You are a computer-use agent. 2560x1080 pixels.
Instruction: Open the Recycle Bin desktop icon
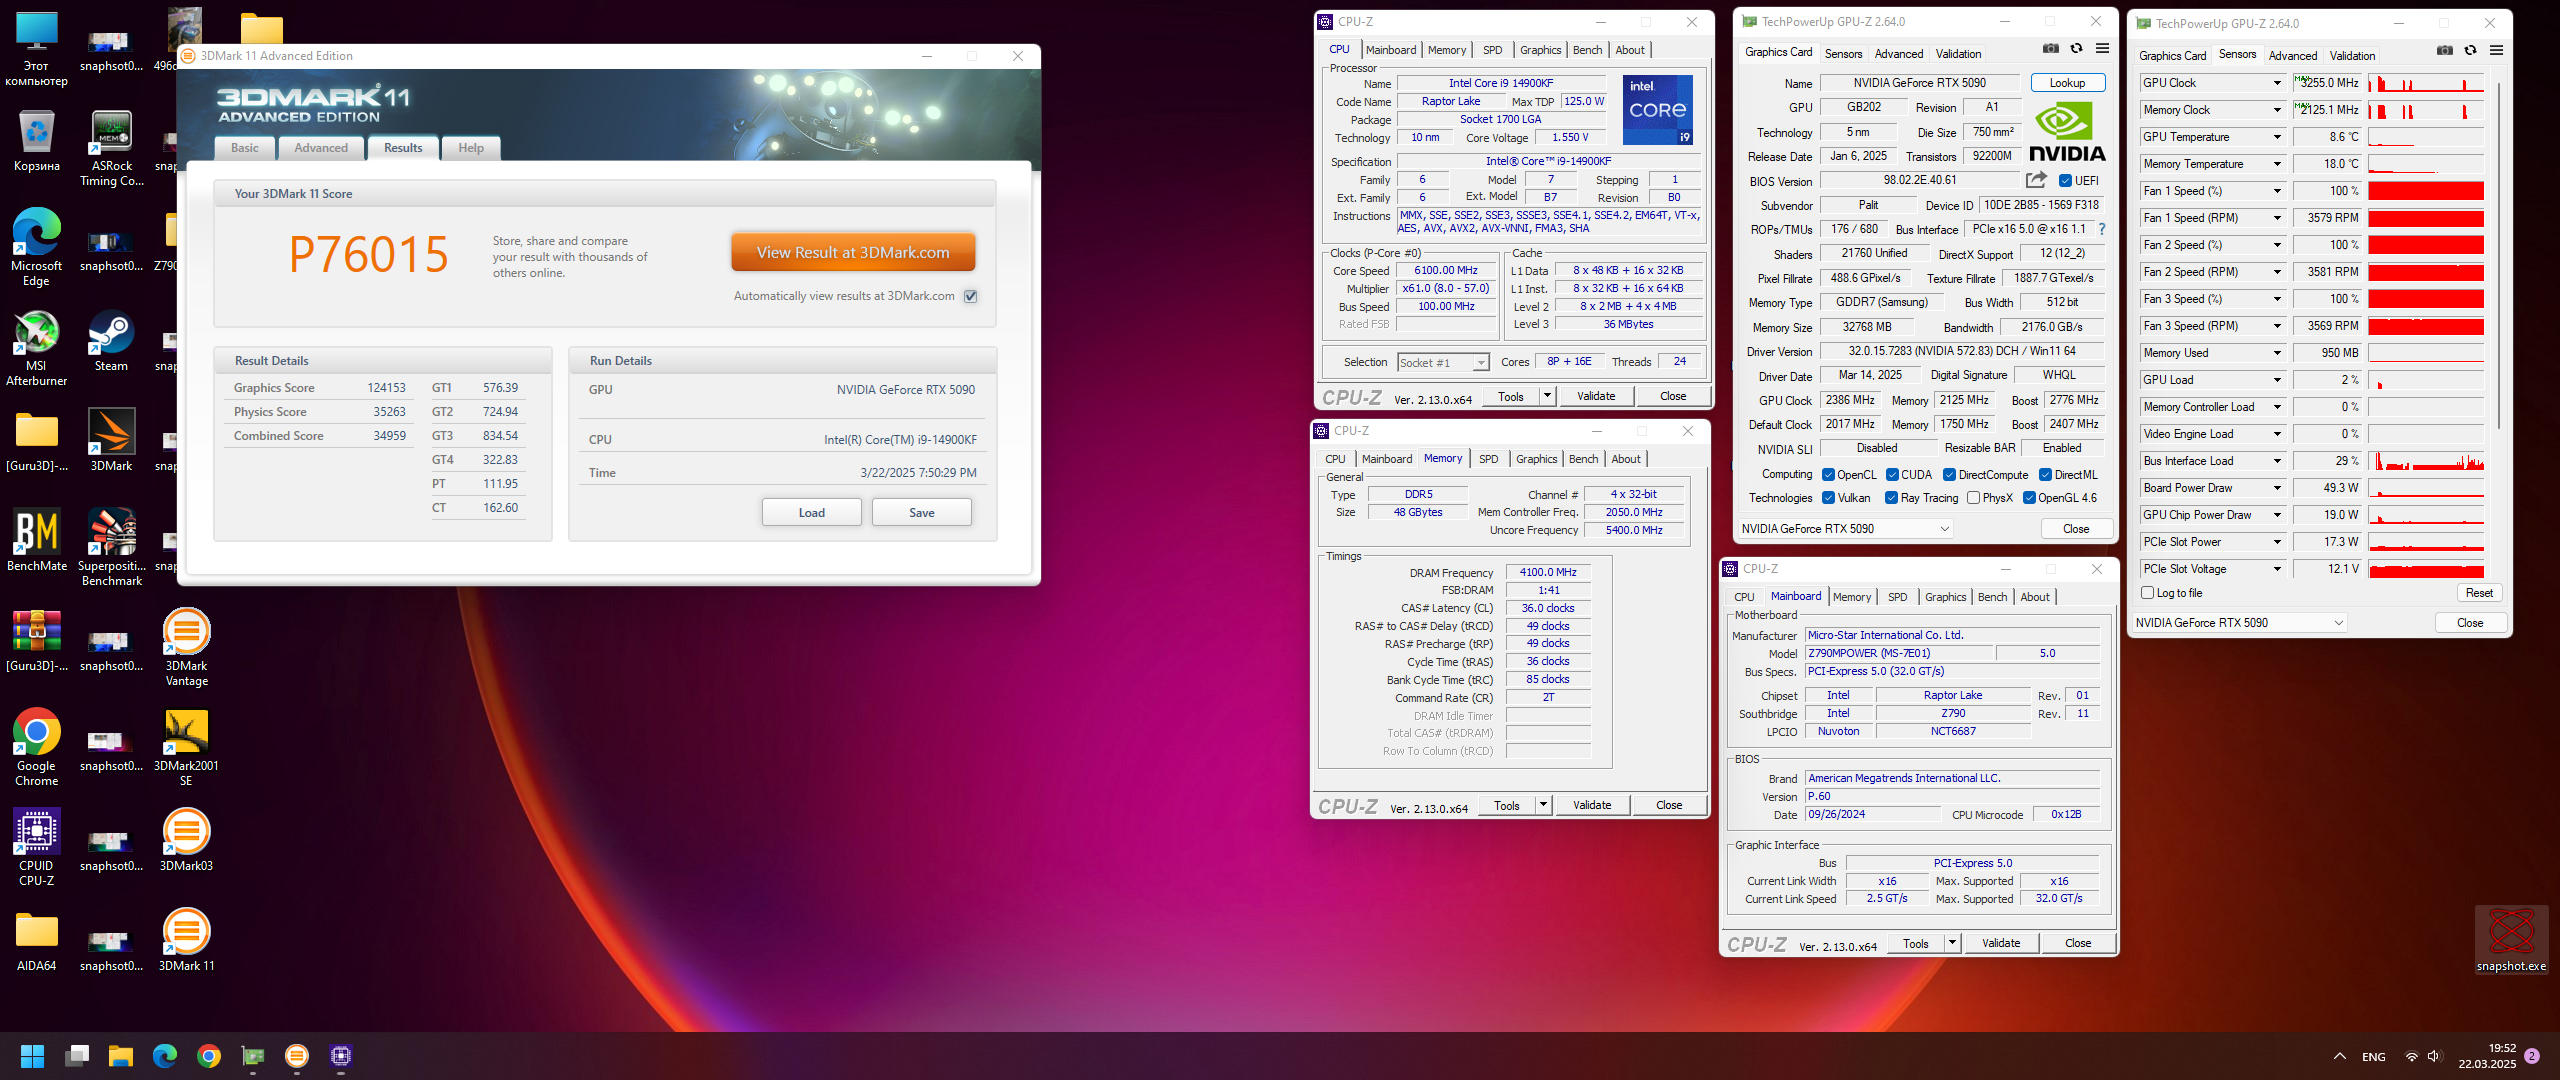pos(37,141)
